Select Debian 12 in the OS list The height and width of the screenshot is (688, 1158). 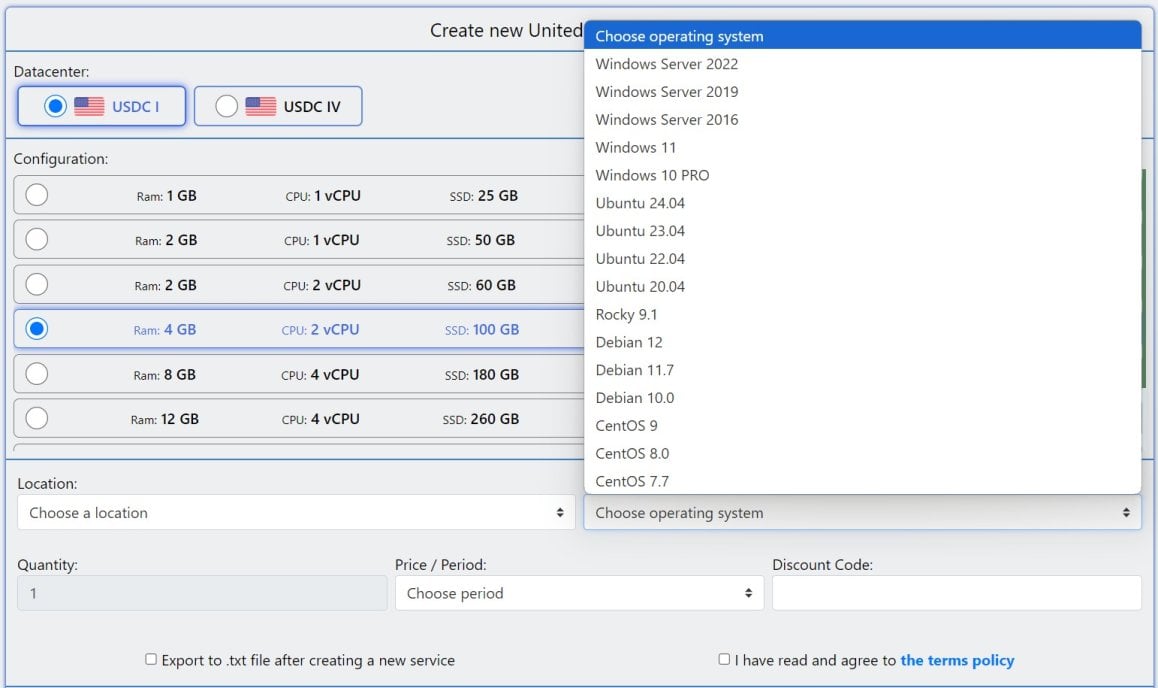863,342
